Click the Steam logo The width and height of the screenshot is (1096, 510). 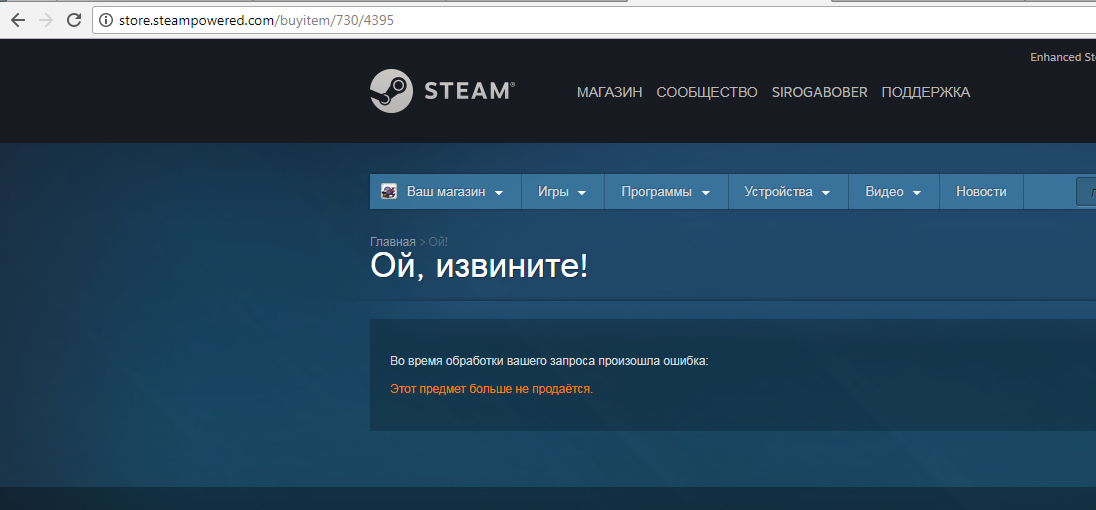click(x=442, y=91)
